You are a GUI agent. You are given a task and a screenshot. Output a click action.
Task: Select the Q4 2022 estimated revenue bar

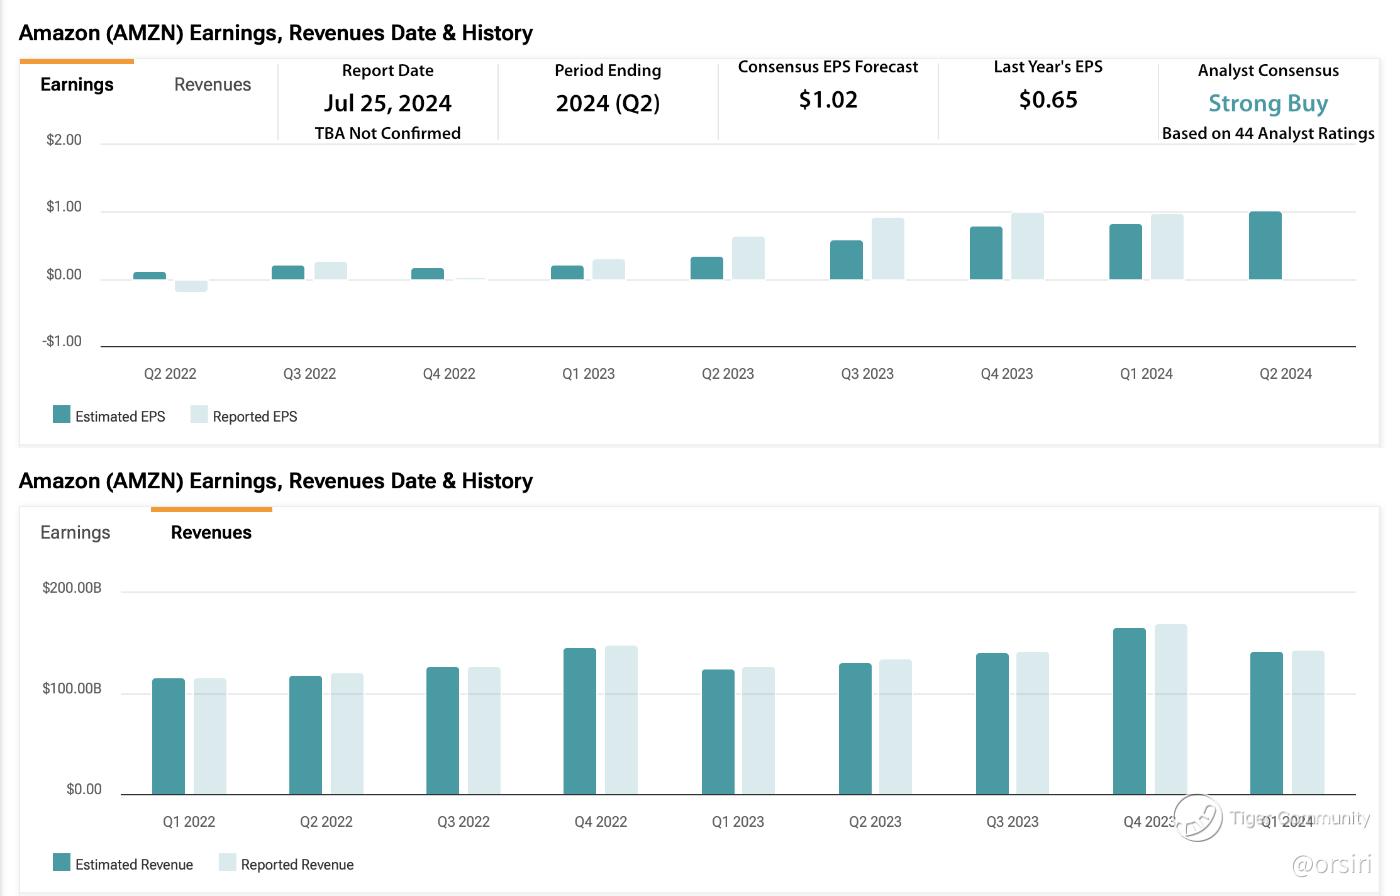[579, 721]
